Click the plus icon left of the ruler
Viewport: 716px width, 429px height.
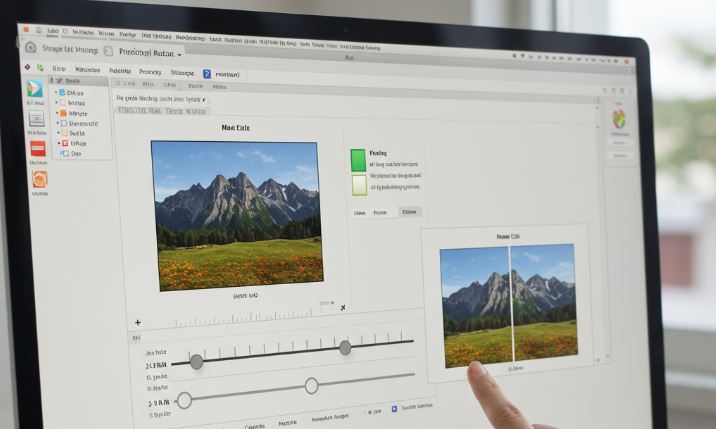(x=137, y=323)
